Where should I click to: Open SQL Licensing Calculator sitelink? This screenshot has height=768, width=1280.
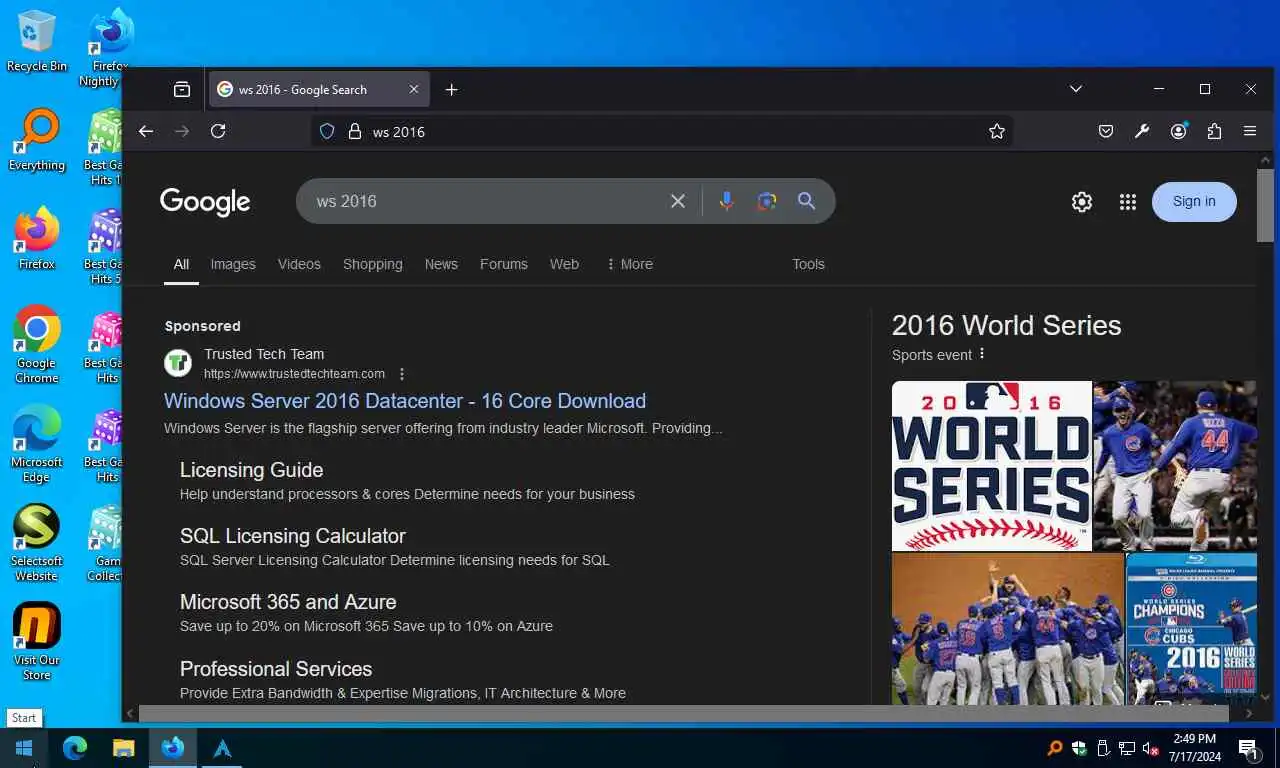pyautogui.click(x=293, y=536)
